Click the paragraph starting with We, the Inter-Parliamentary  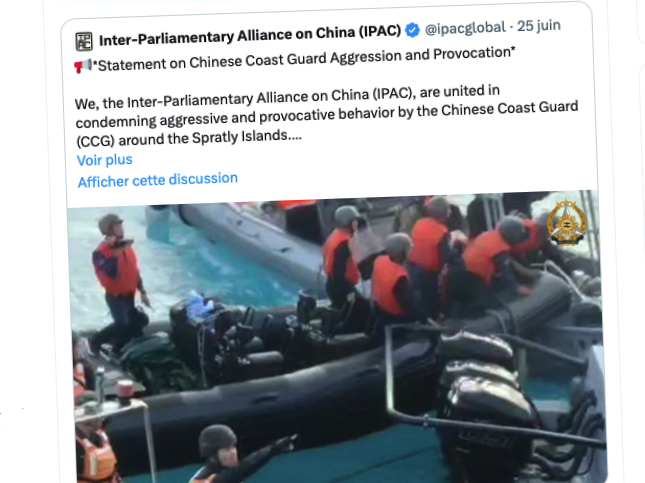327,116
